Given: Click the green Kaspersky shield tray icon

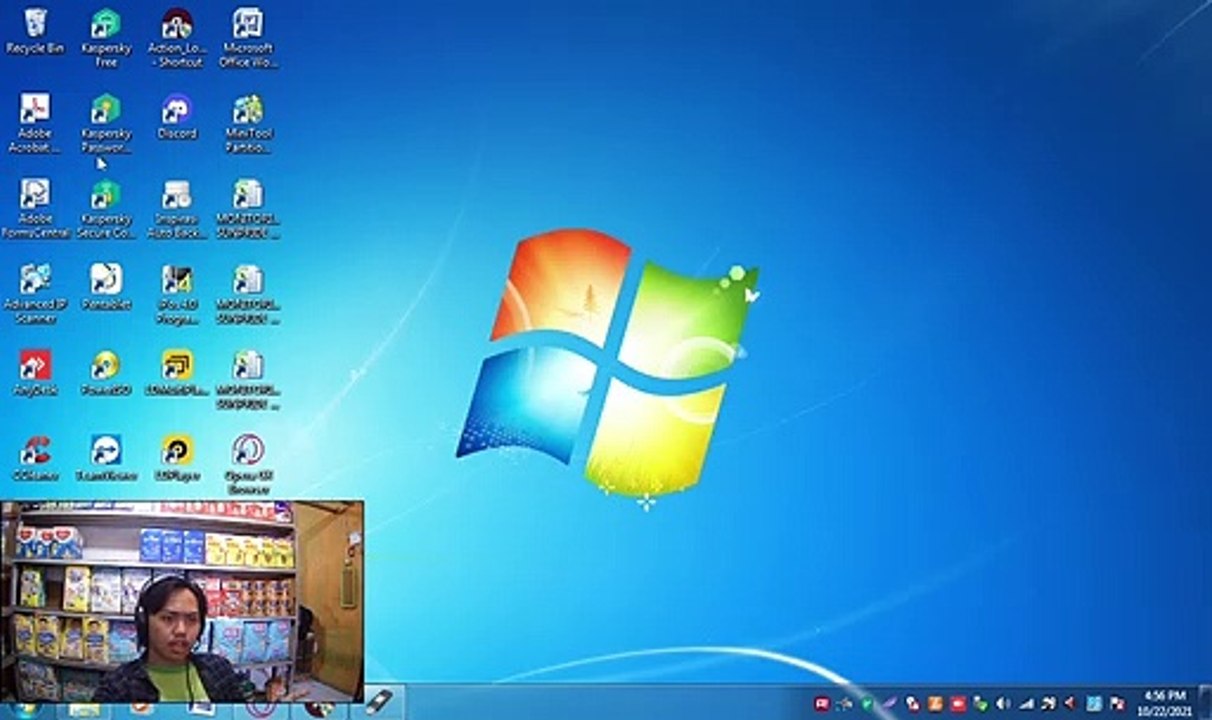Looking at the screenshot, I should coord(867,704).
